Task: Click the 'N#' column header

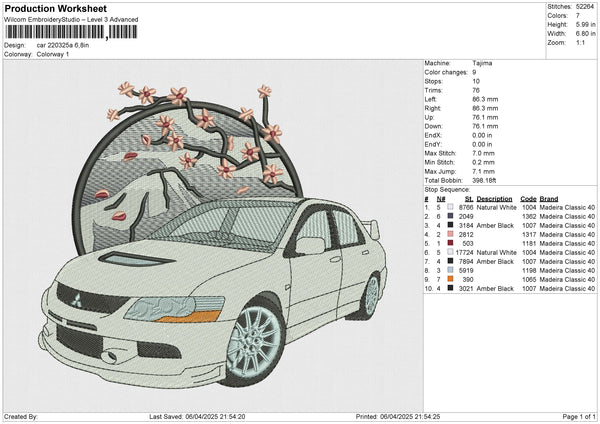Action: coord(441,199)
